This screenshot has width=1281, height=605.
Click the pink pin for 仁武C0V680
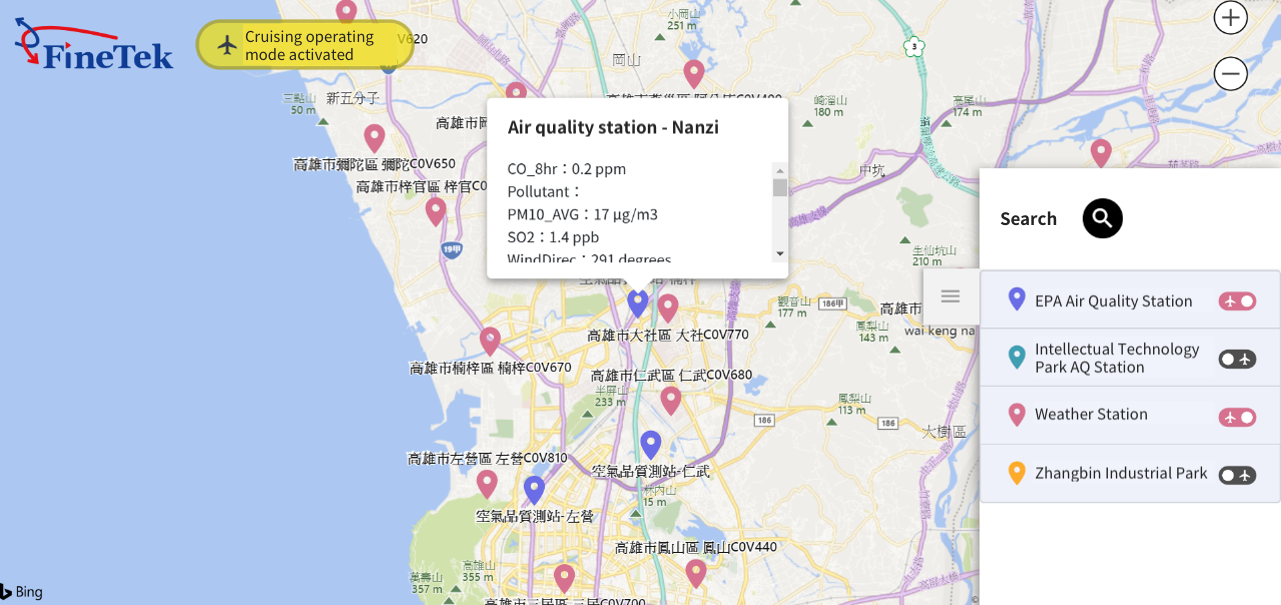pos(671,400)
